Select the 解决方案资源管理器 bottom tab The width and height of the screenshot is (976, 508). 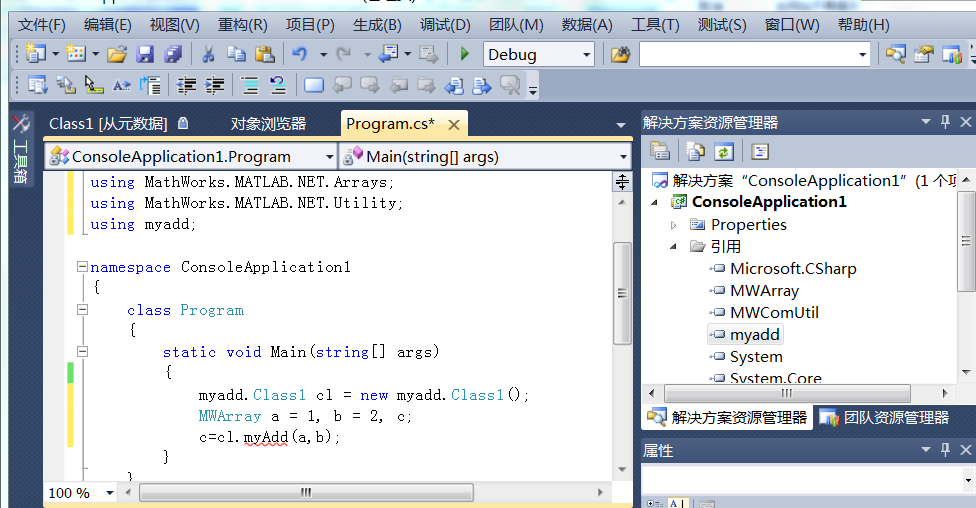point(727,418)
